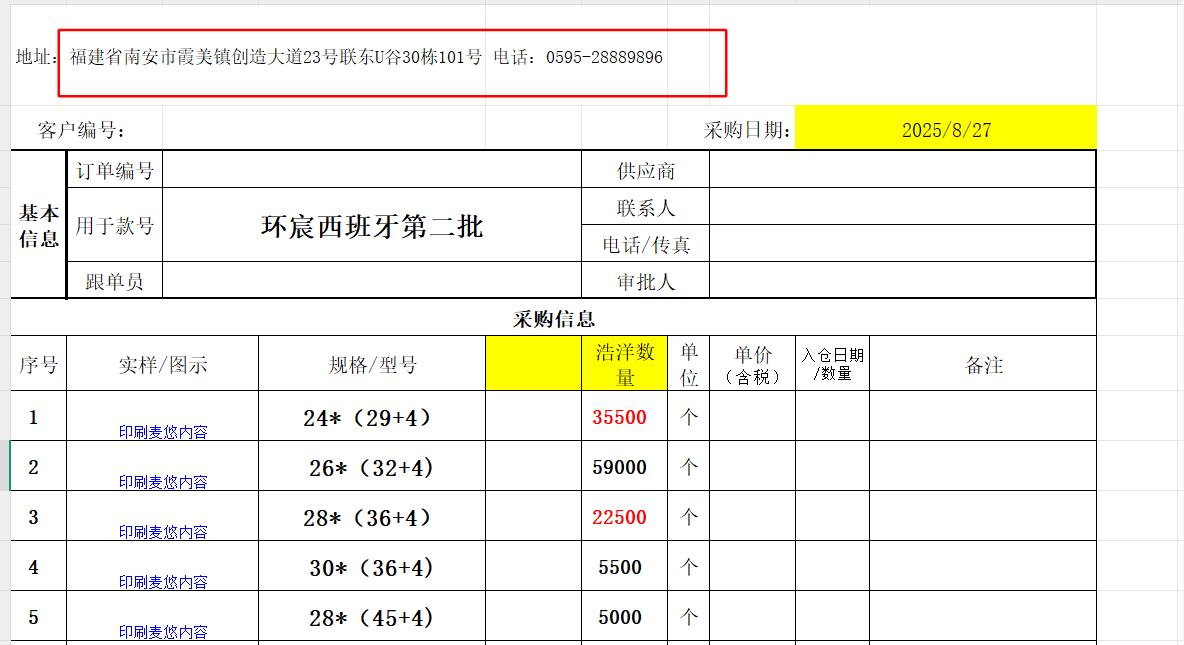Click the empty cell beside 供应商
1184x645 pixels.
point(902,170)
